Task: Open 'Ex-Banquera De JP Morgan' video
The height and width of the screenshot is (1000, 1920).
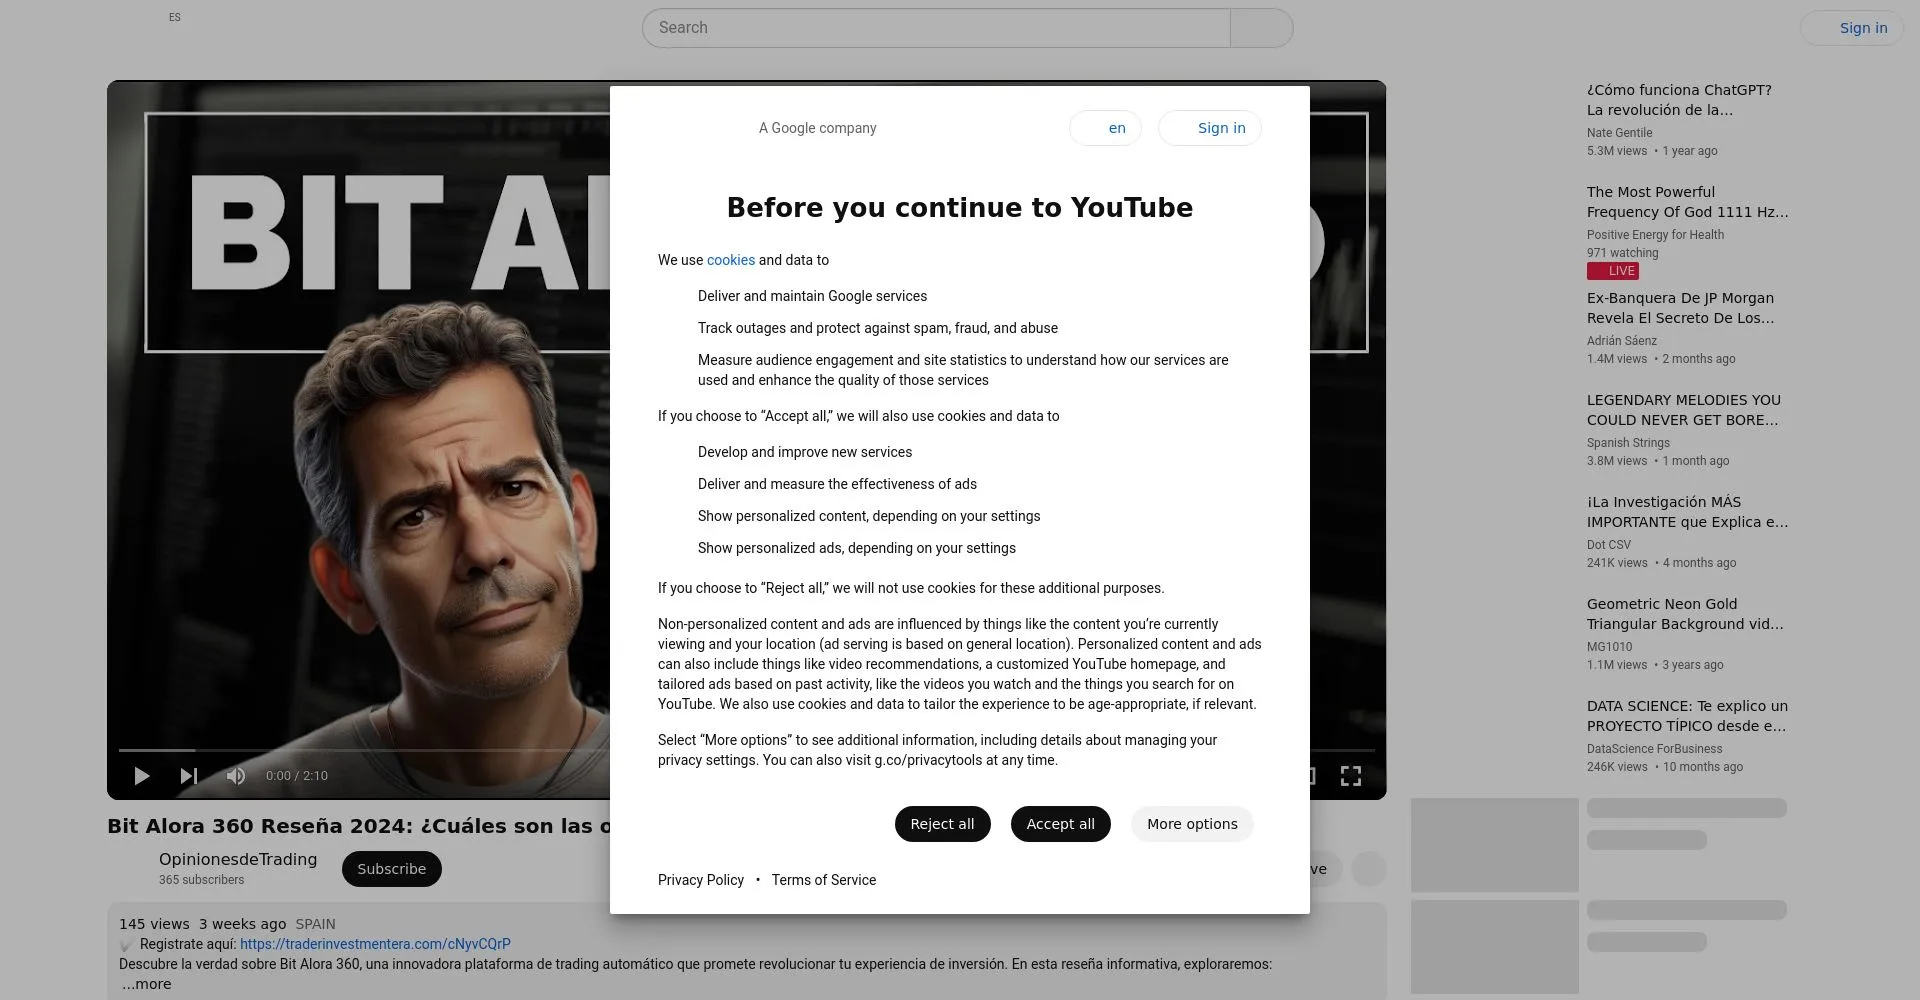Action: 1681,308
